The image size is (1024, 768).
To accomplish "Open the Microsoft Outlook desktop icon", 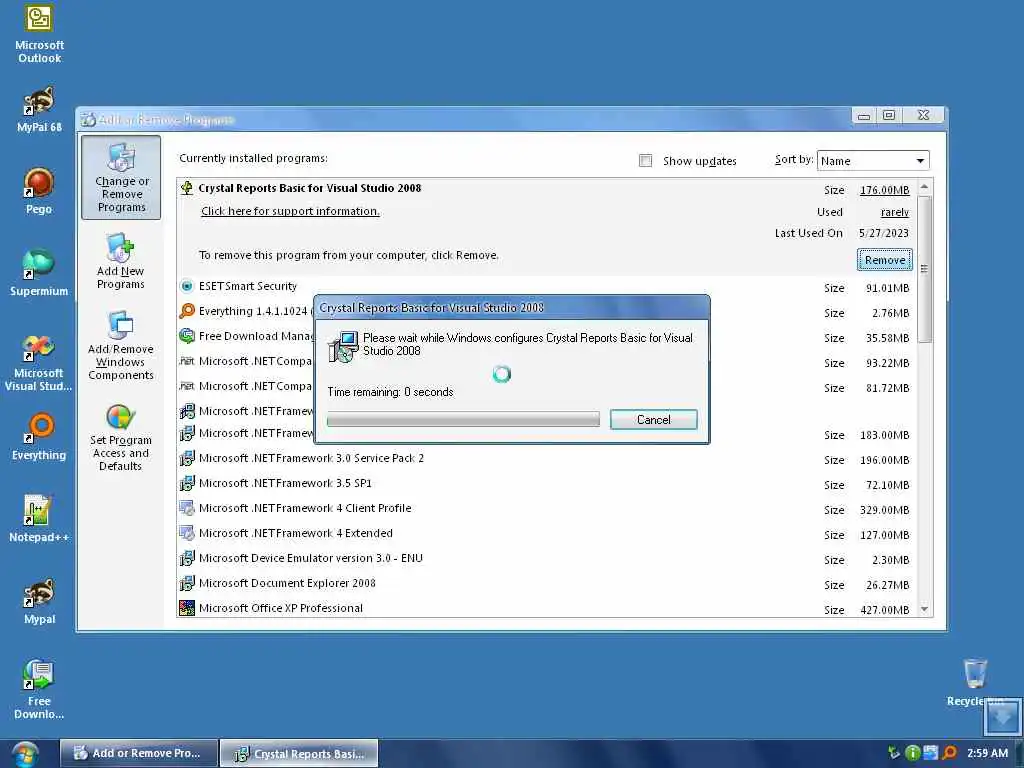I will pos(39,34).
